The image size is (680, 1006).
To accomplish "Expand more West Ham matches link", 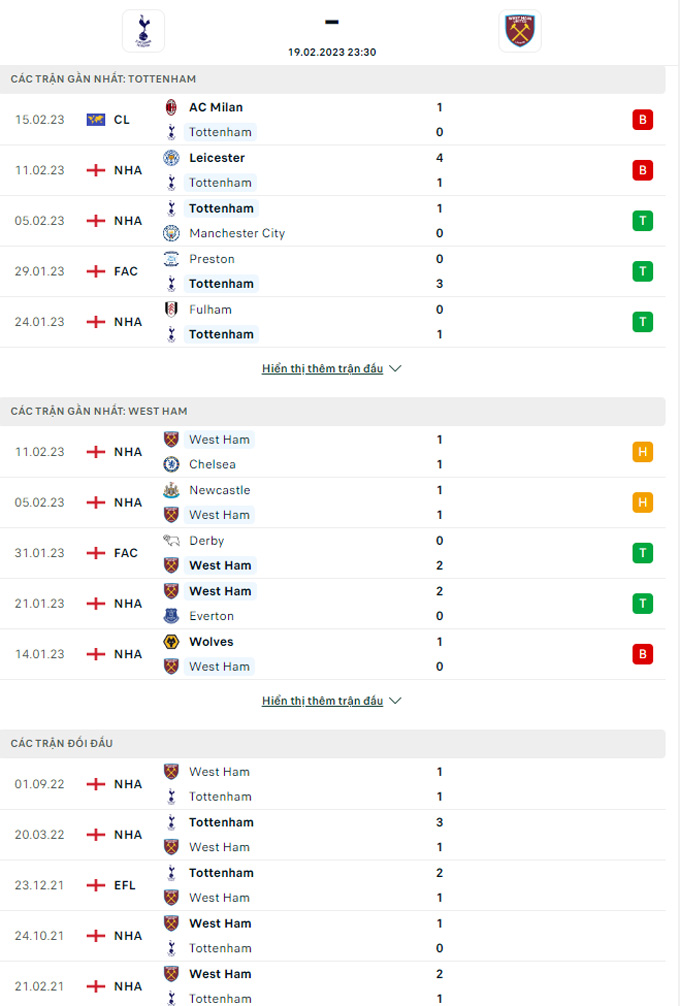I will (322, 701).
